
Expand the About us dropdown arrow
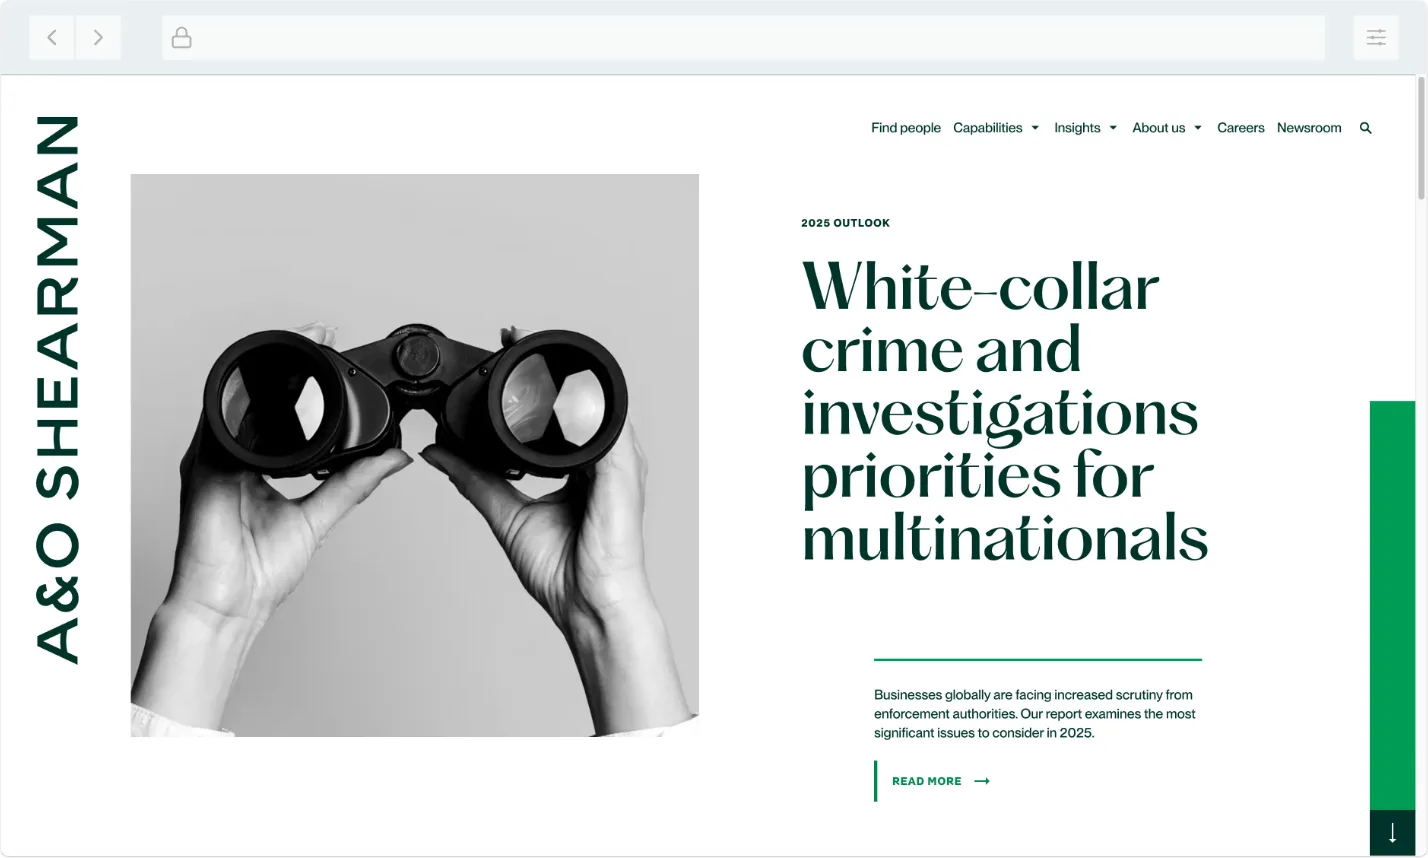pos(1198,128)
